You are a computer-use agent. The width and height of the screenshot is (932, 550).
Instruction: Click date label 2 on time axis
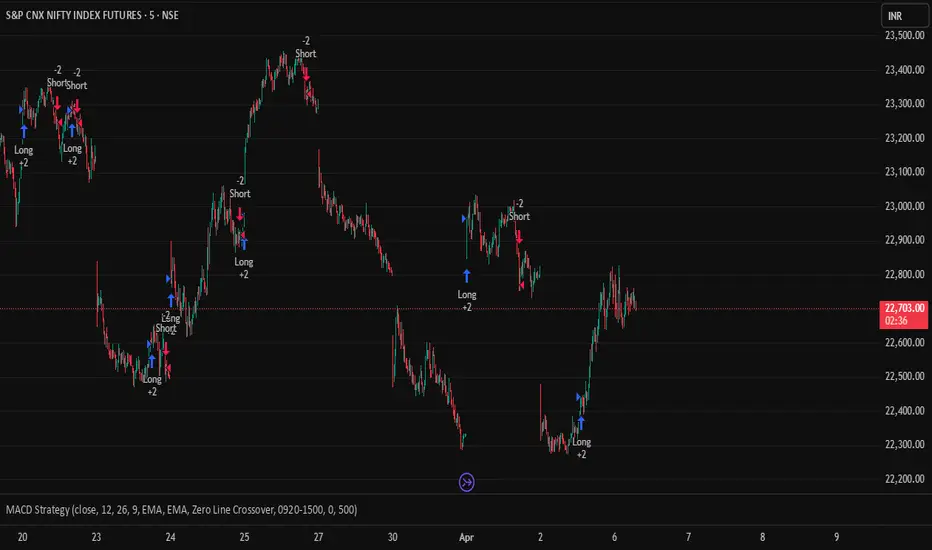click(540, 537)
